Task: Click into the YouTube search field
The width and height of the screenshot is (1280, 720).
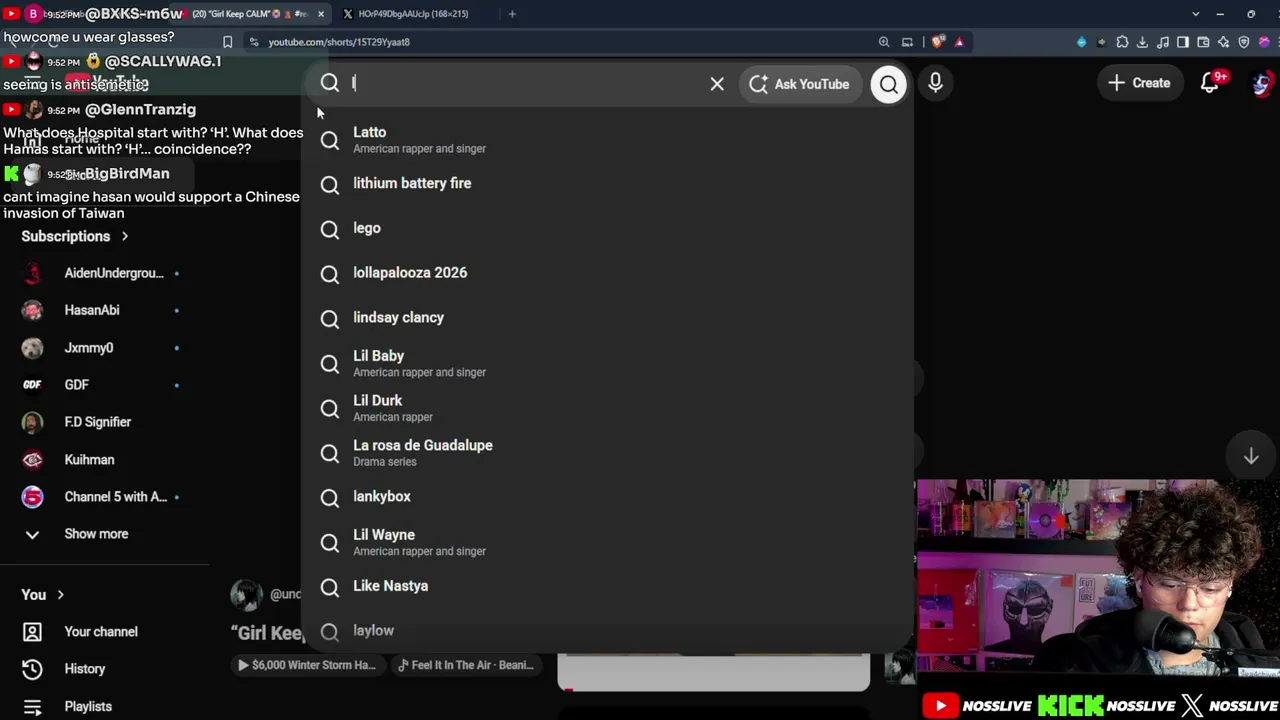Action: point(525,84)
